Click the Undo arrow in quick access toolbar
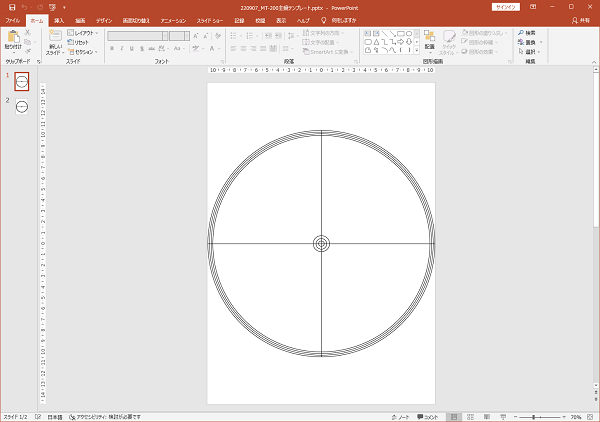Image resolution: width=600 pixels, height=422 pixels. pyautogui.click(x=24, y=7)
